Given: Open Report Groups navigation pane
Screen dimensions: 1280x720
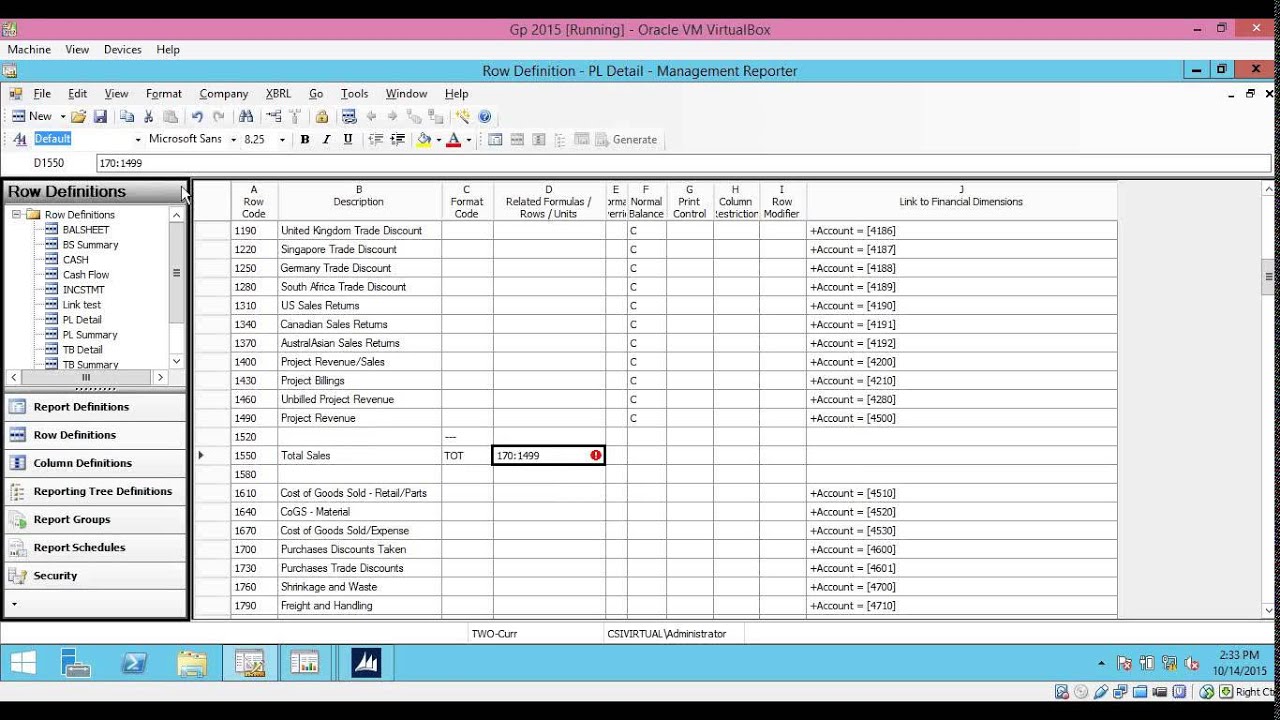Looking at the screenshot, I should 95,519.
